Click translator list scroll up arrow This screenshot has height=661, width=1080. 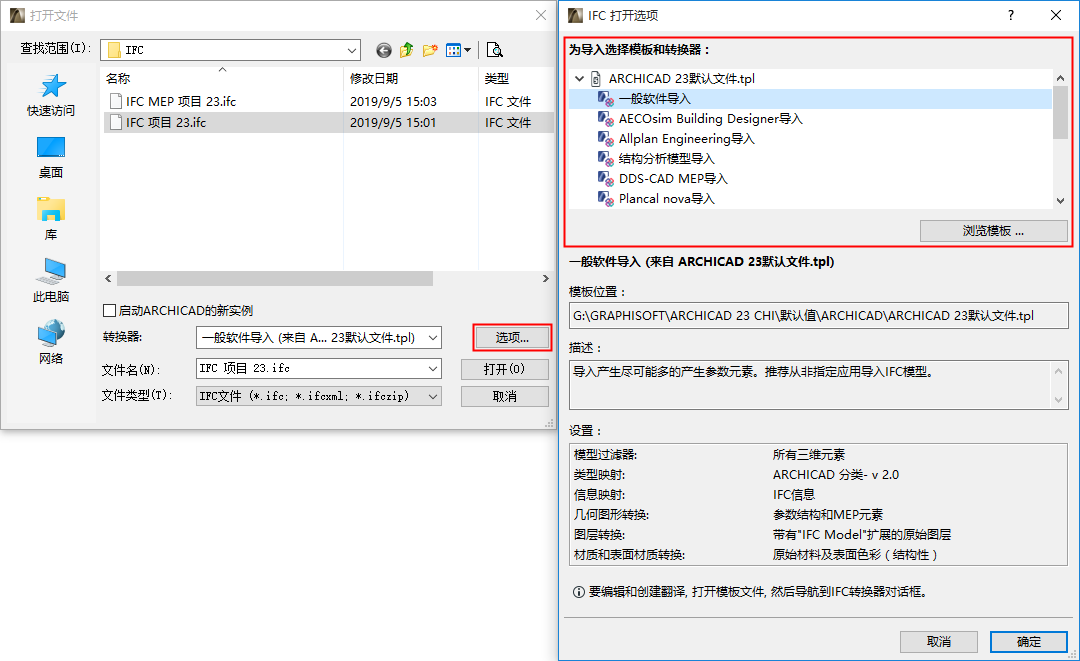[1060, 78]
